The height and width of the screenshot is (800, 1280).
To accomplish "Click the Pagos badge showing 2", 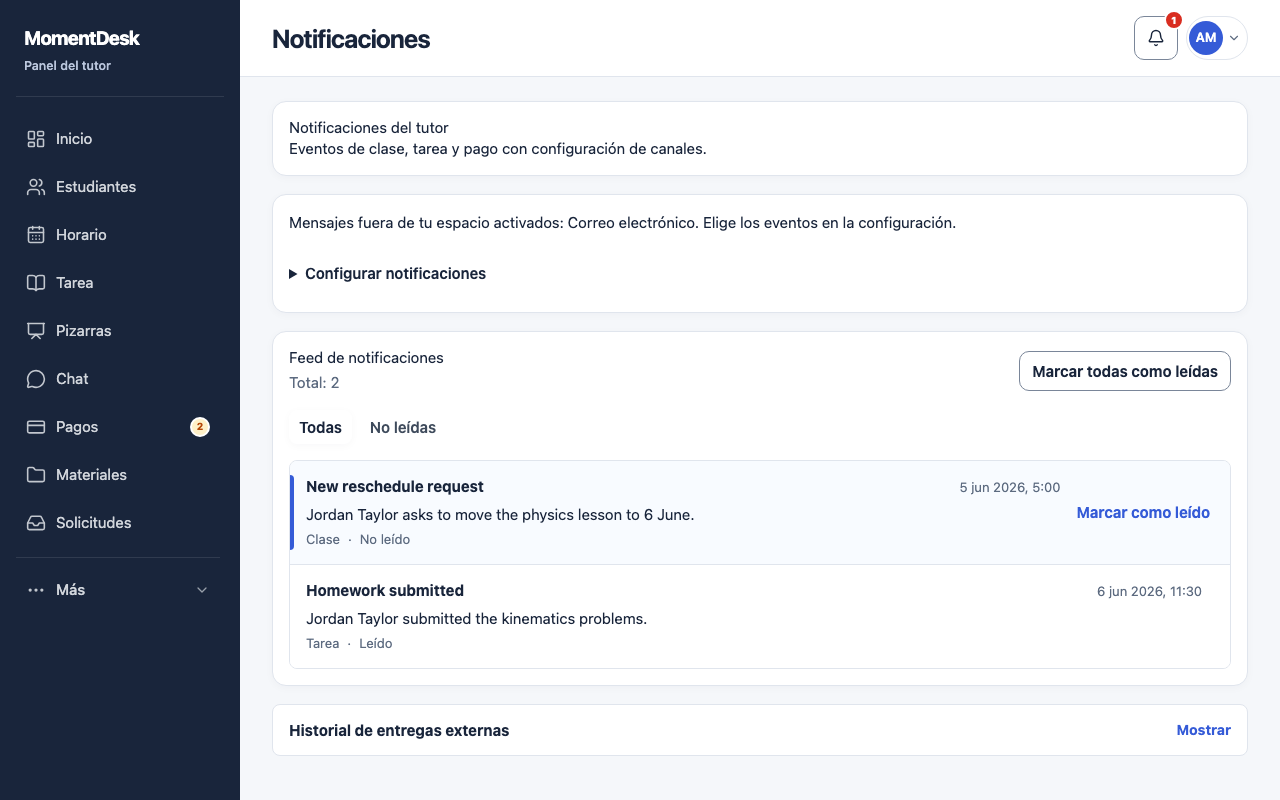I will [x=200, y=427].
